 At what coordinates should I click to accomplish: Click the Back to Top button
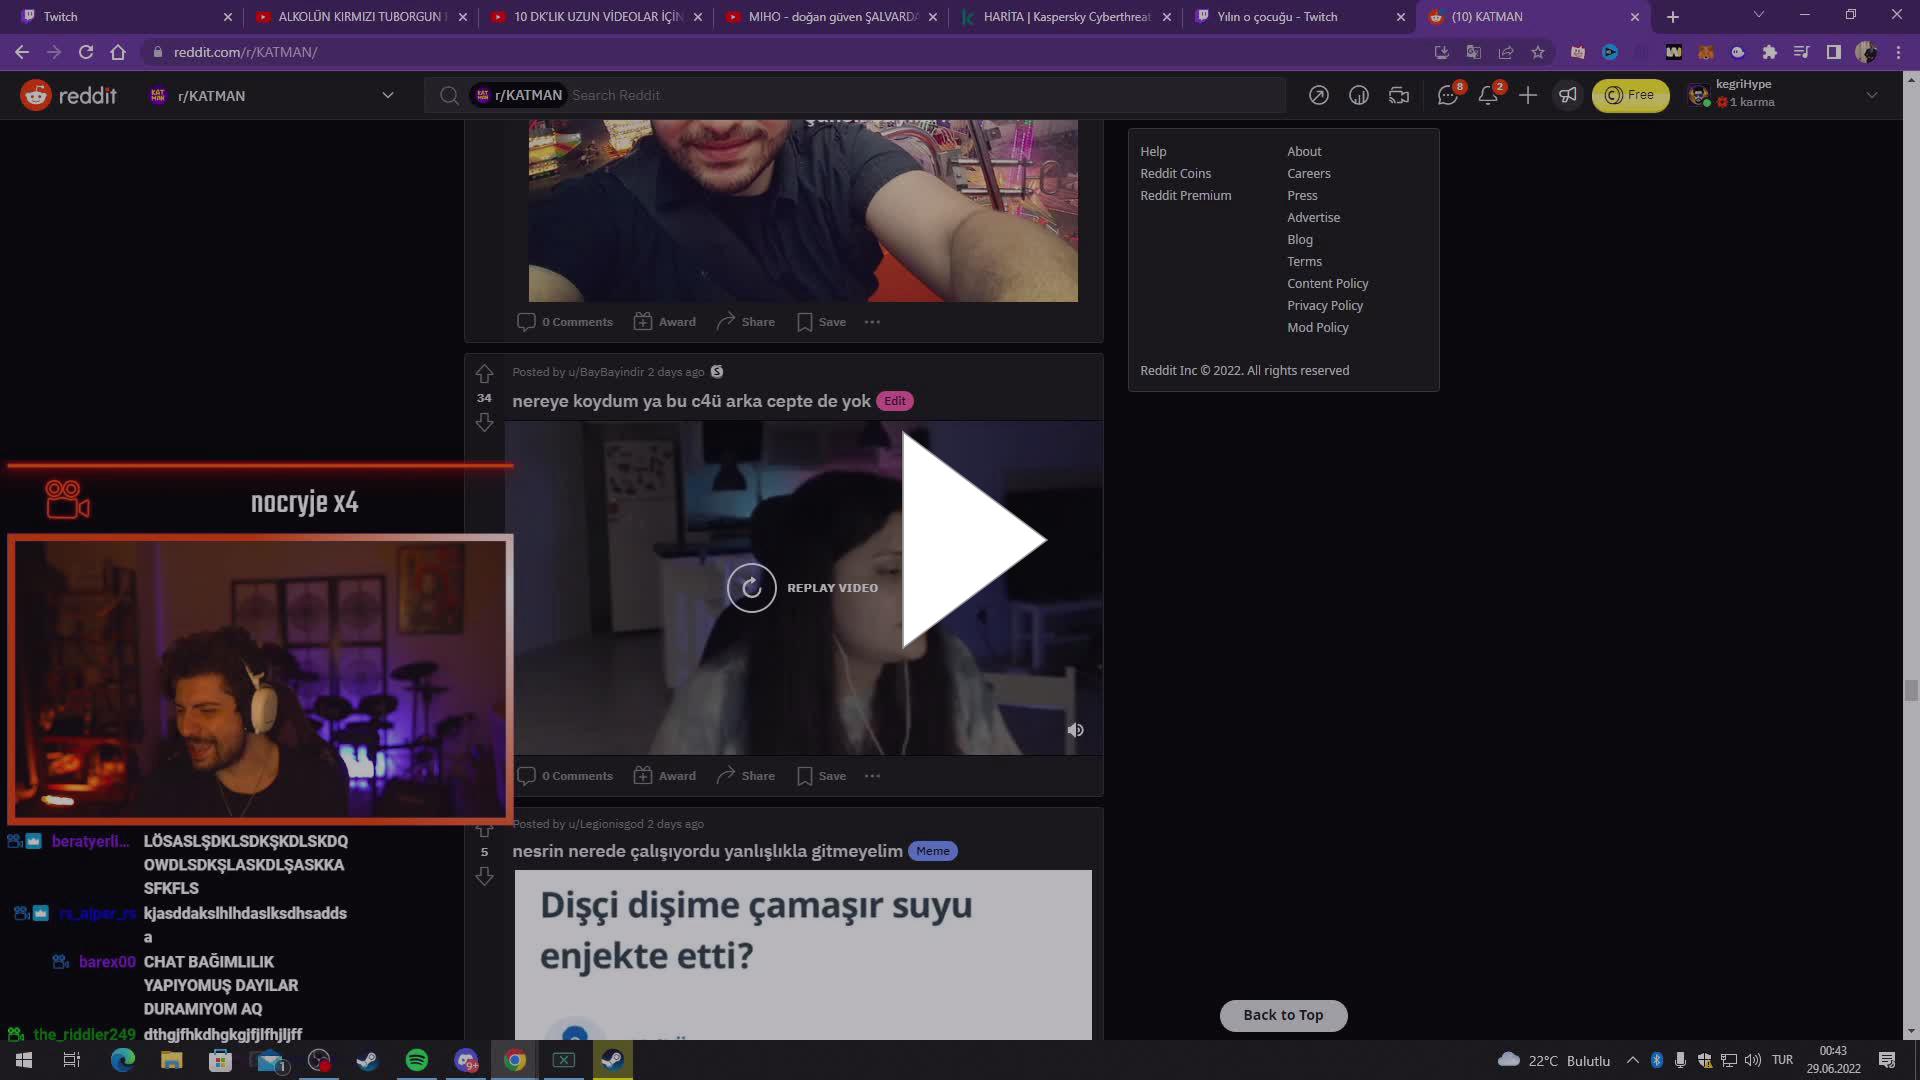pos(1283,1015)
